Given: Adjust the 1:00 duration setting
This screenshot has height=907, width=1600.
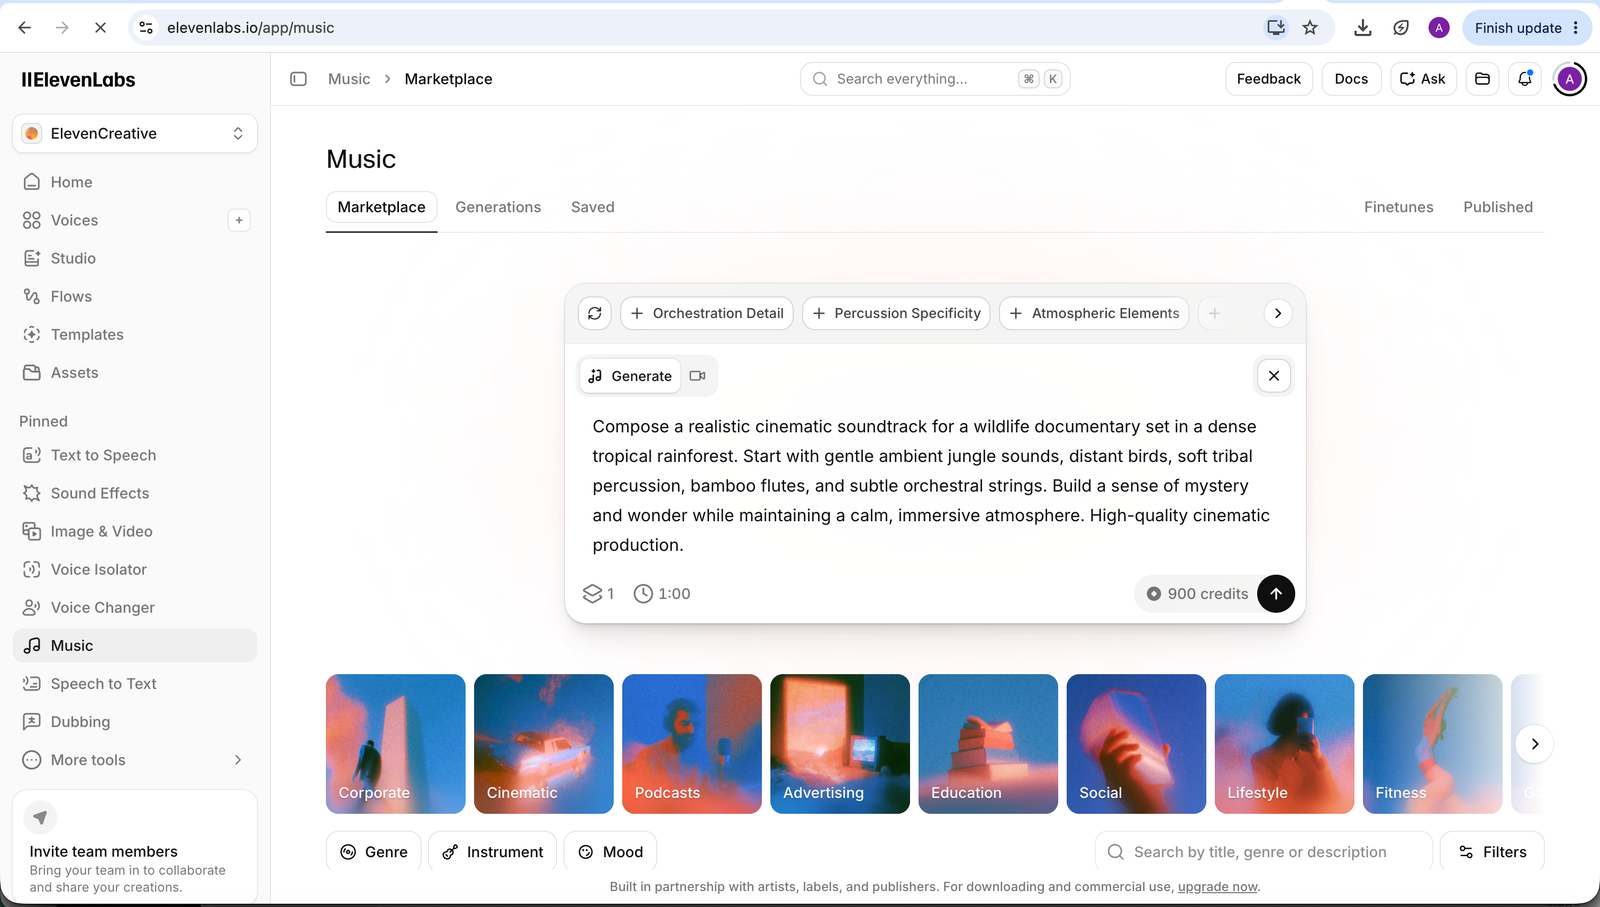Looking at the screenshot, I should 662,594.
